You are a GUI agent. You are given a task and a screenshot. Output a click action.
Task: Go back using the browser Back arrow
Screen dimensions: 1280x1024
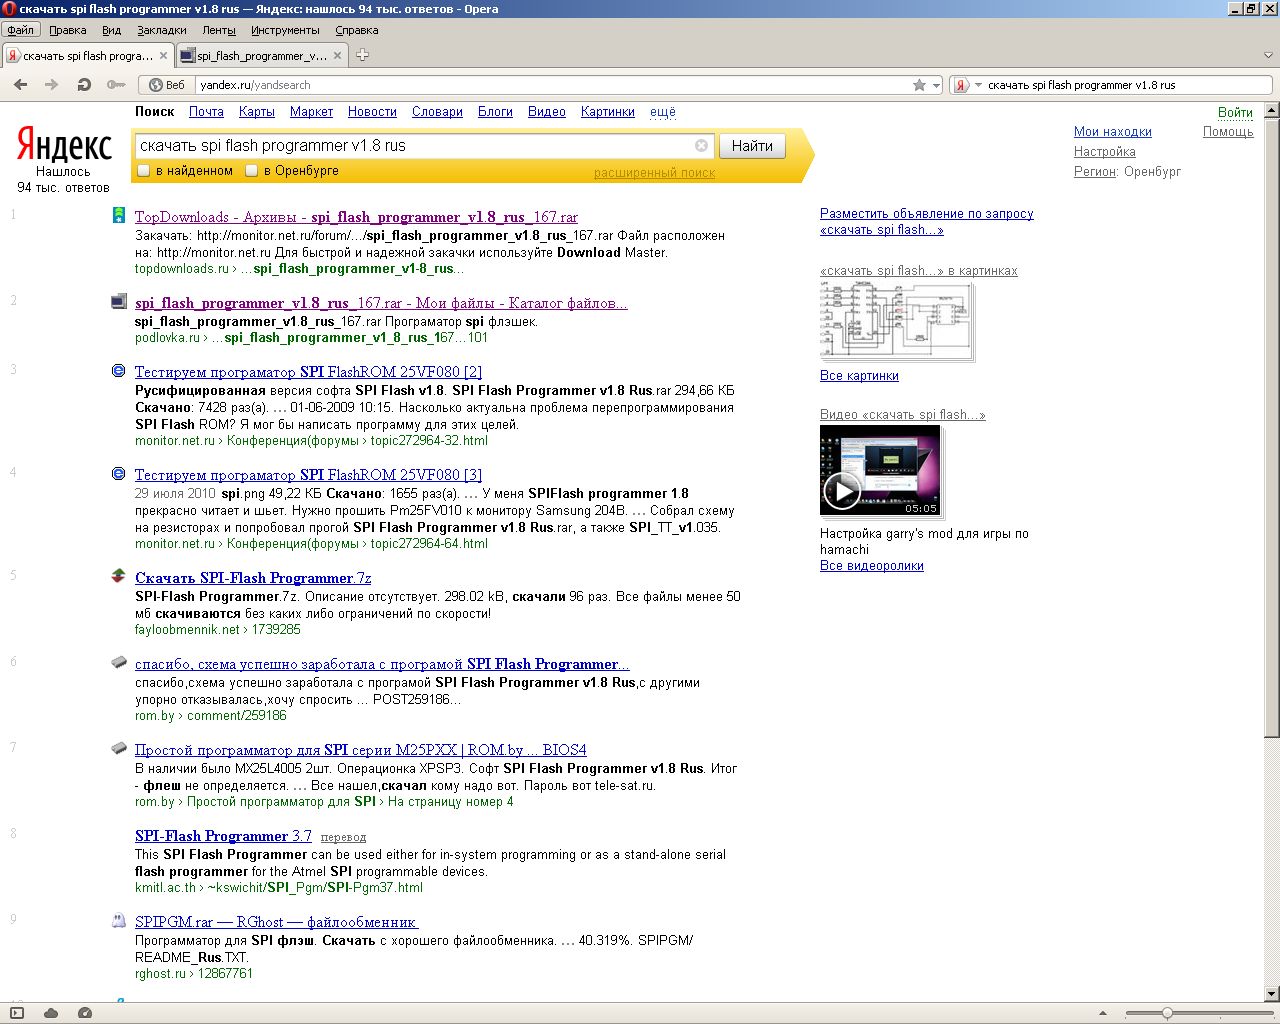click(x=20, y=85)
